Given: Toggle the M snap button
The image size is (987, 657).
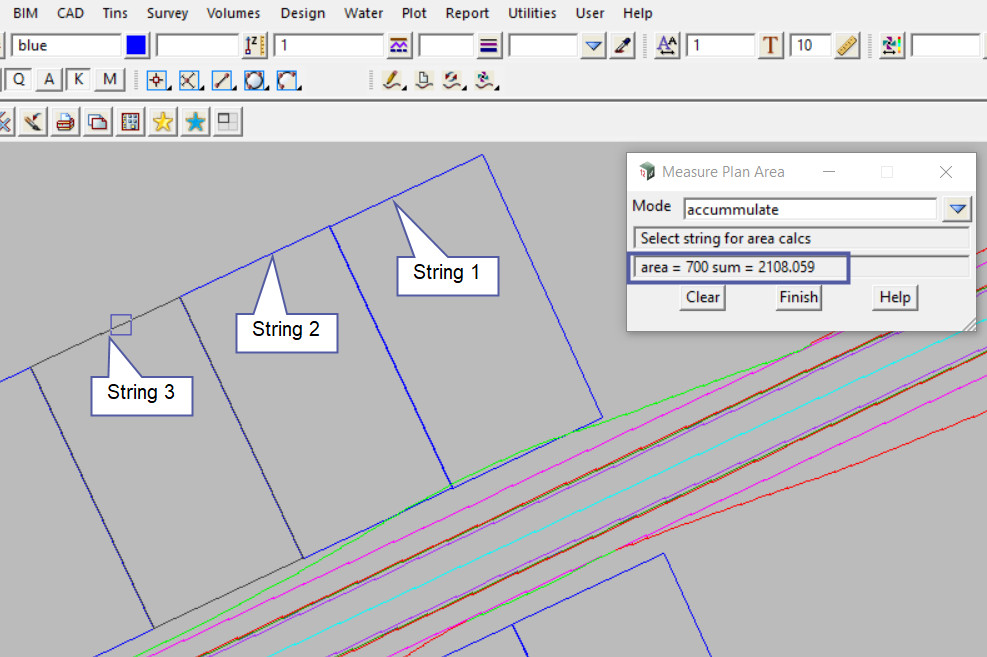Looking at the screenshot, I should [109, 80].
